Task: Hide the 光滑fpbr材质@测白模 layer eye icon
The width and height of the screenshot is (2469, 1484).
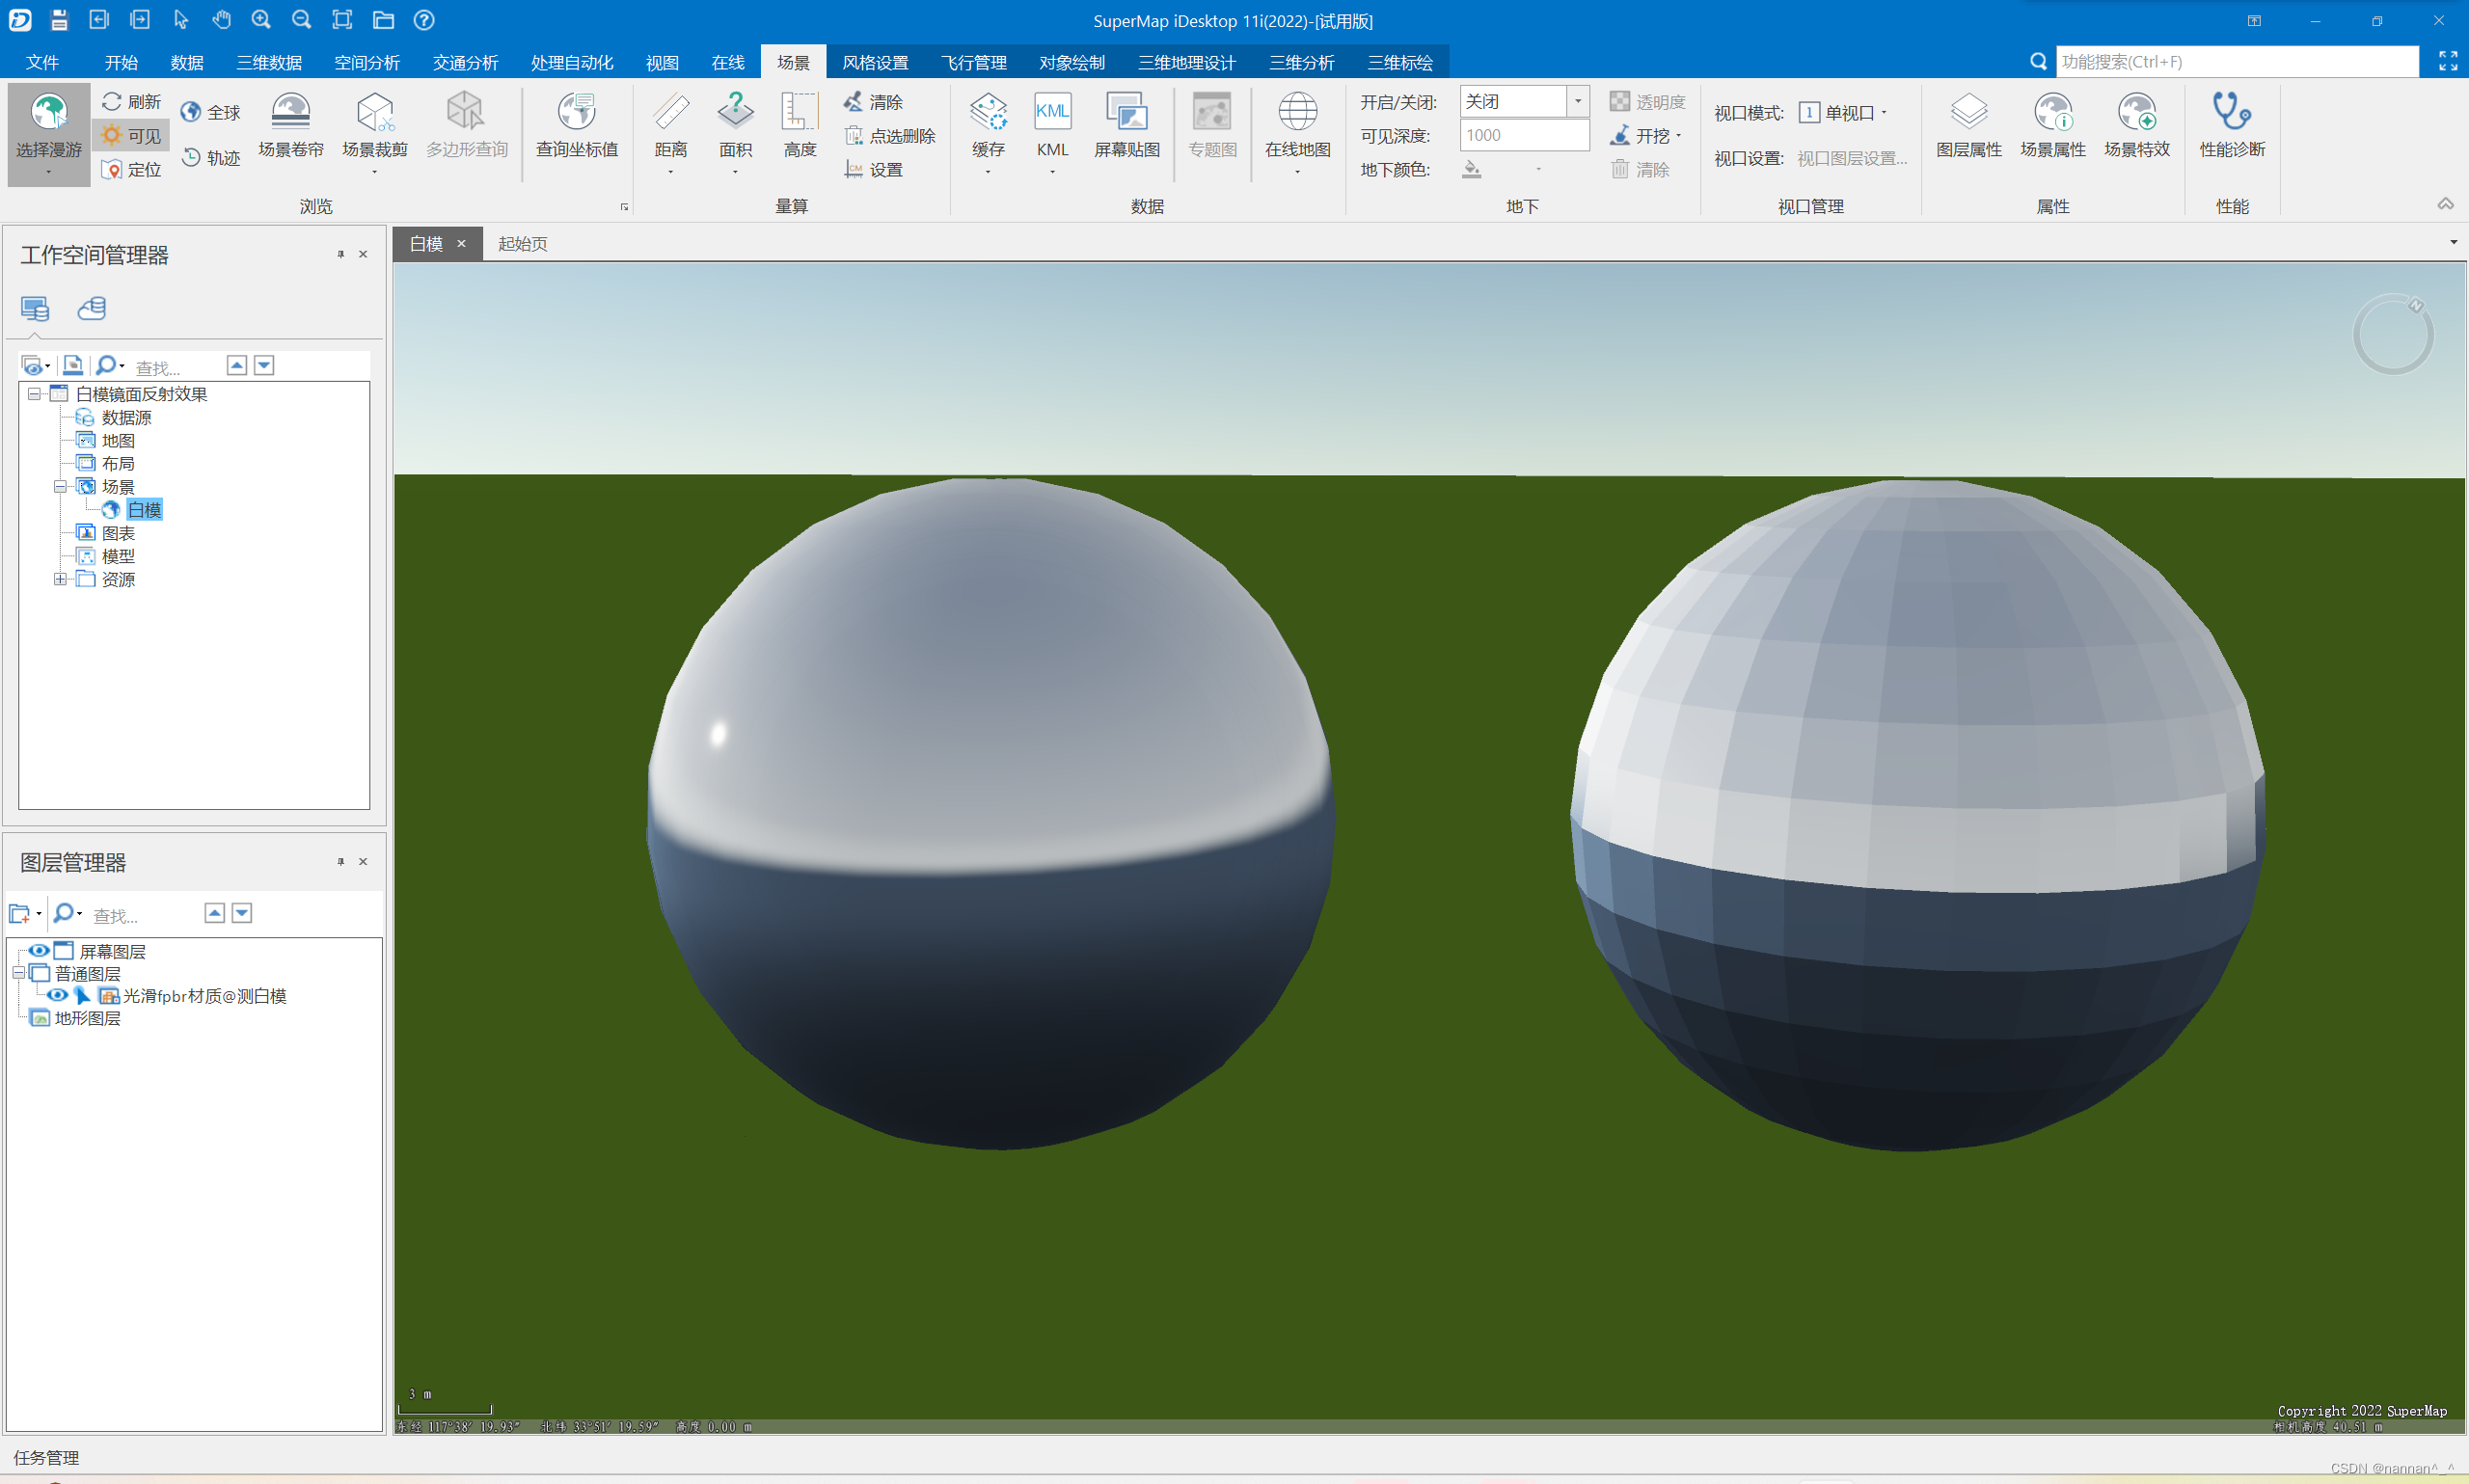Action: (x=57, y=995)
